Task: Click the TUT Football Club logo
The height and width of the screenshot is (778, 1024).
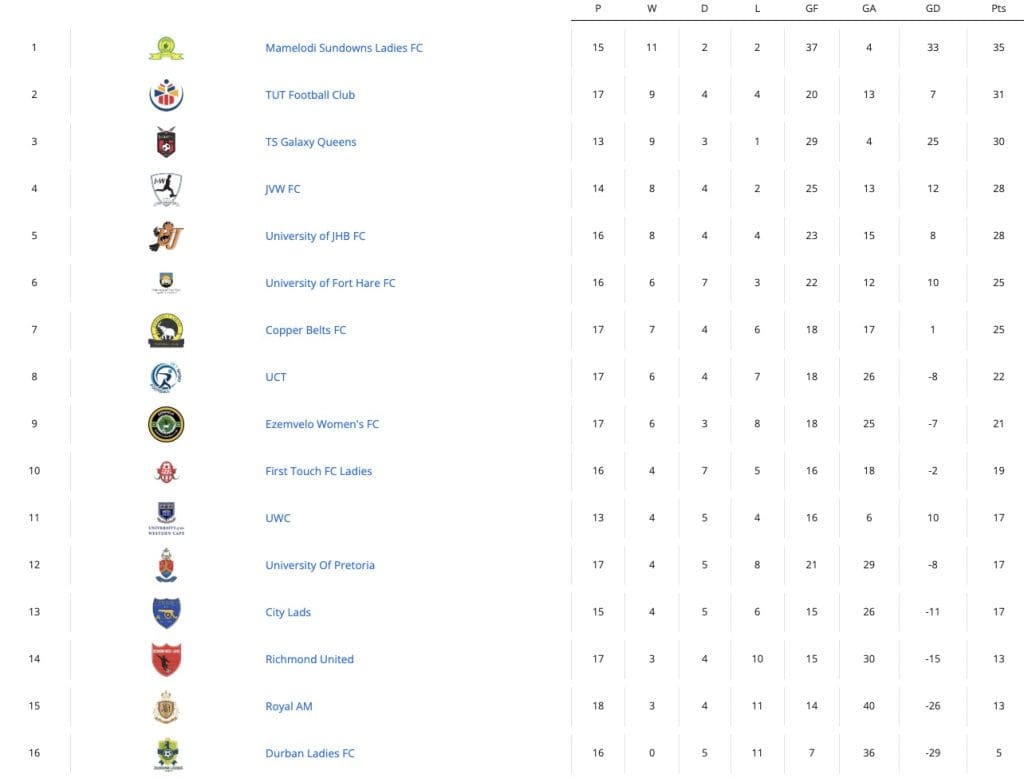Action: click(166, 95)
